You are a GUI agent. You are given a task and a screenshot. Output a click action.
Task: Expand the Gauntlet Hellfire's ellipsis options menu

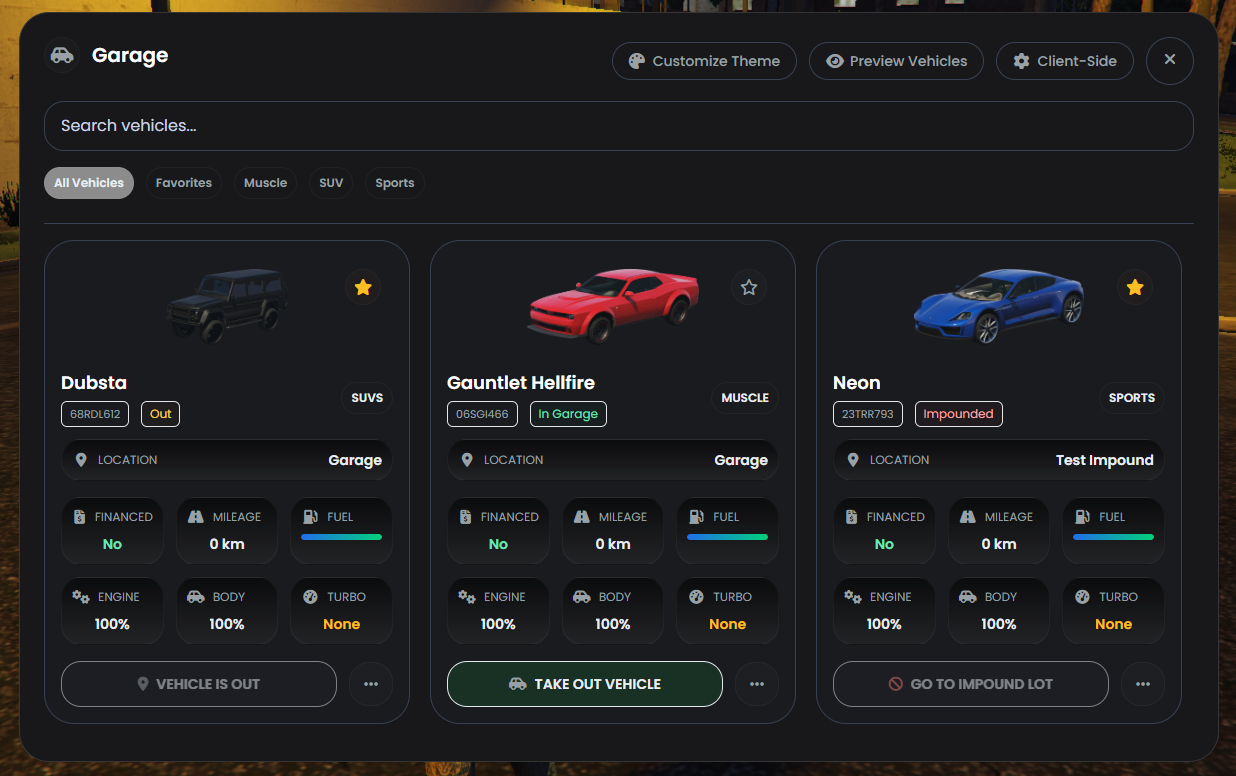coord(757,684)
